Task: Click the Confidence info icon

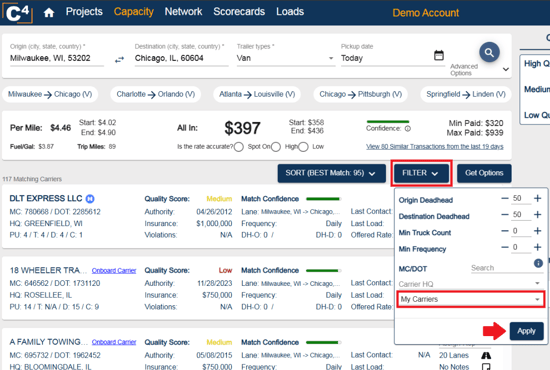Action: click(x=408, y=129)
